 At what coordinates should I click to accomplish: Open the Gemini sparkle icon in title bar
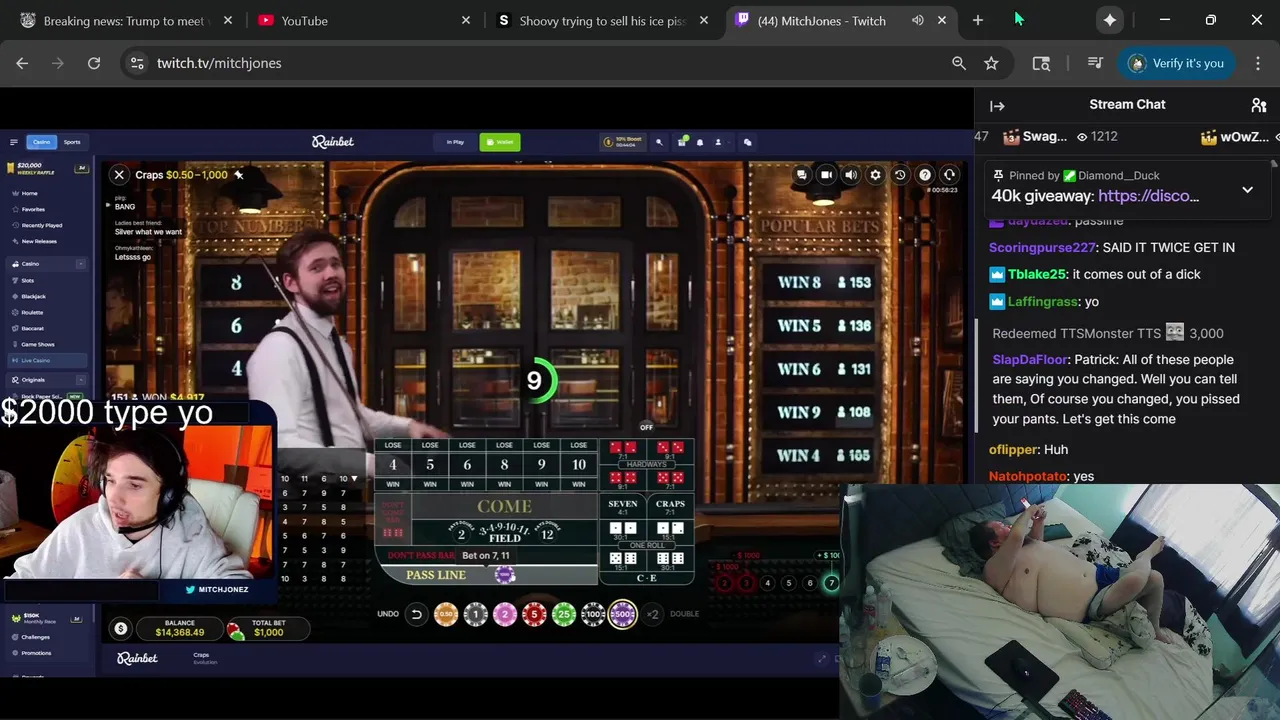[x=1110, y=20]
